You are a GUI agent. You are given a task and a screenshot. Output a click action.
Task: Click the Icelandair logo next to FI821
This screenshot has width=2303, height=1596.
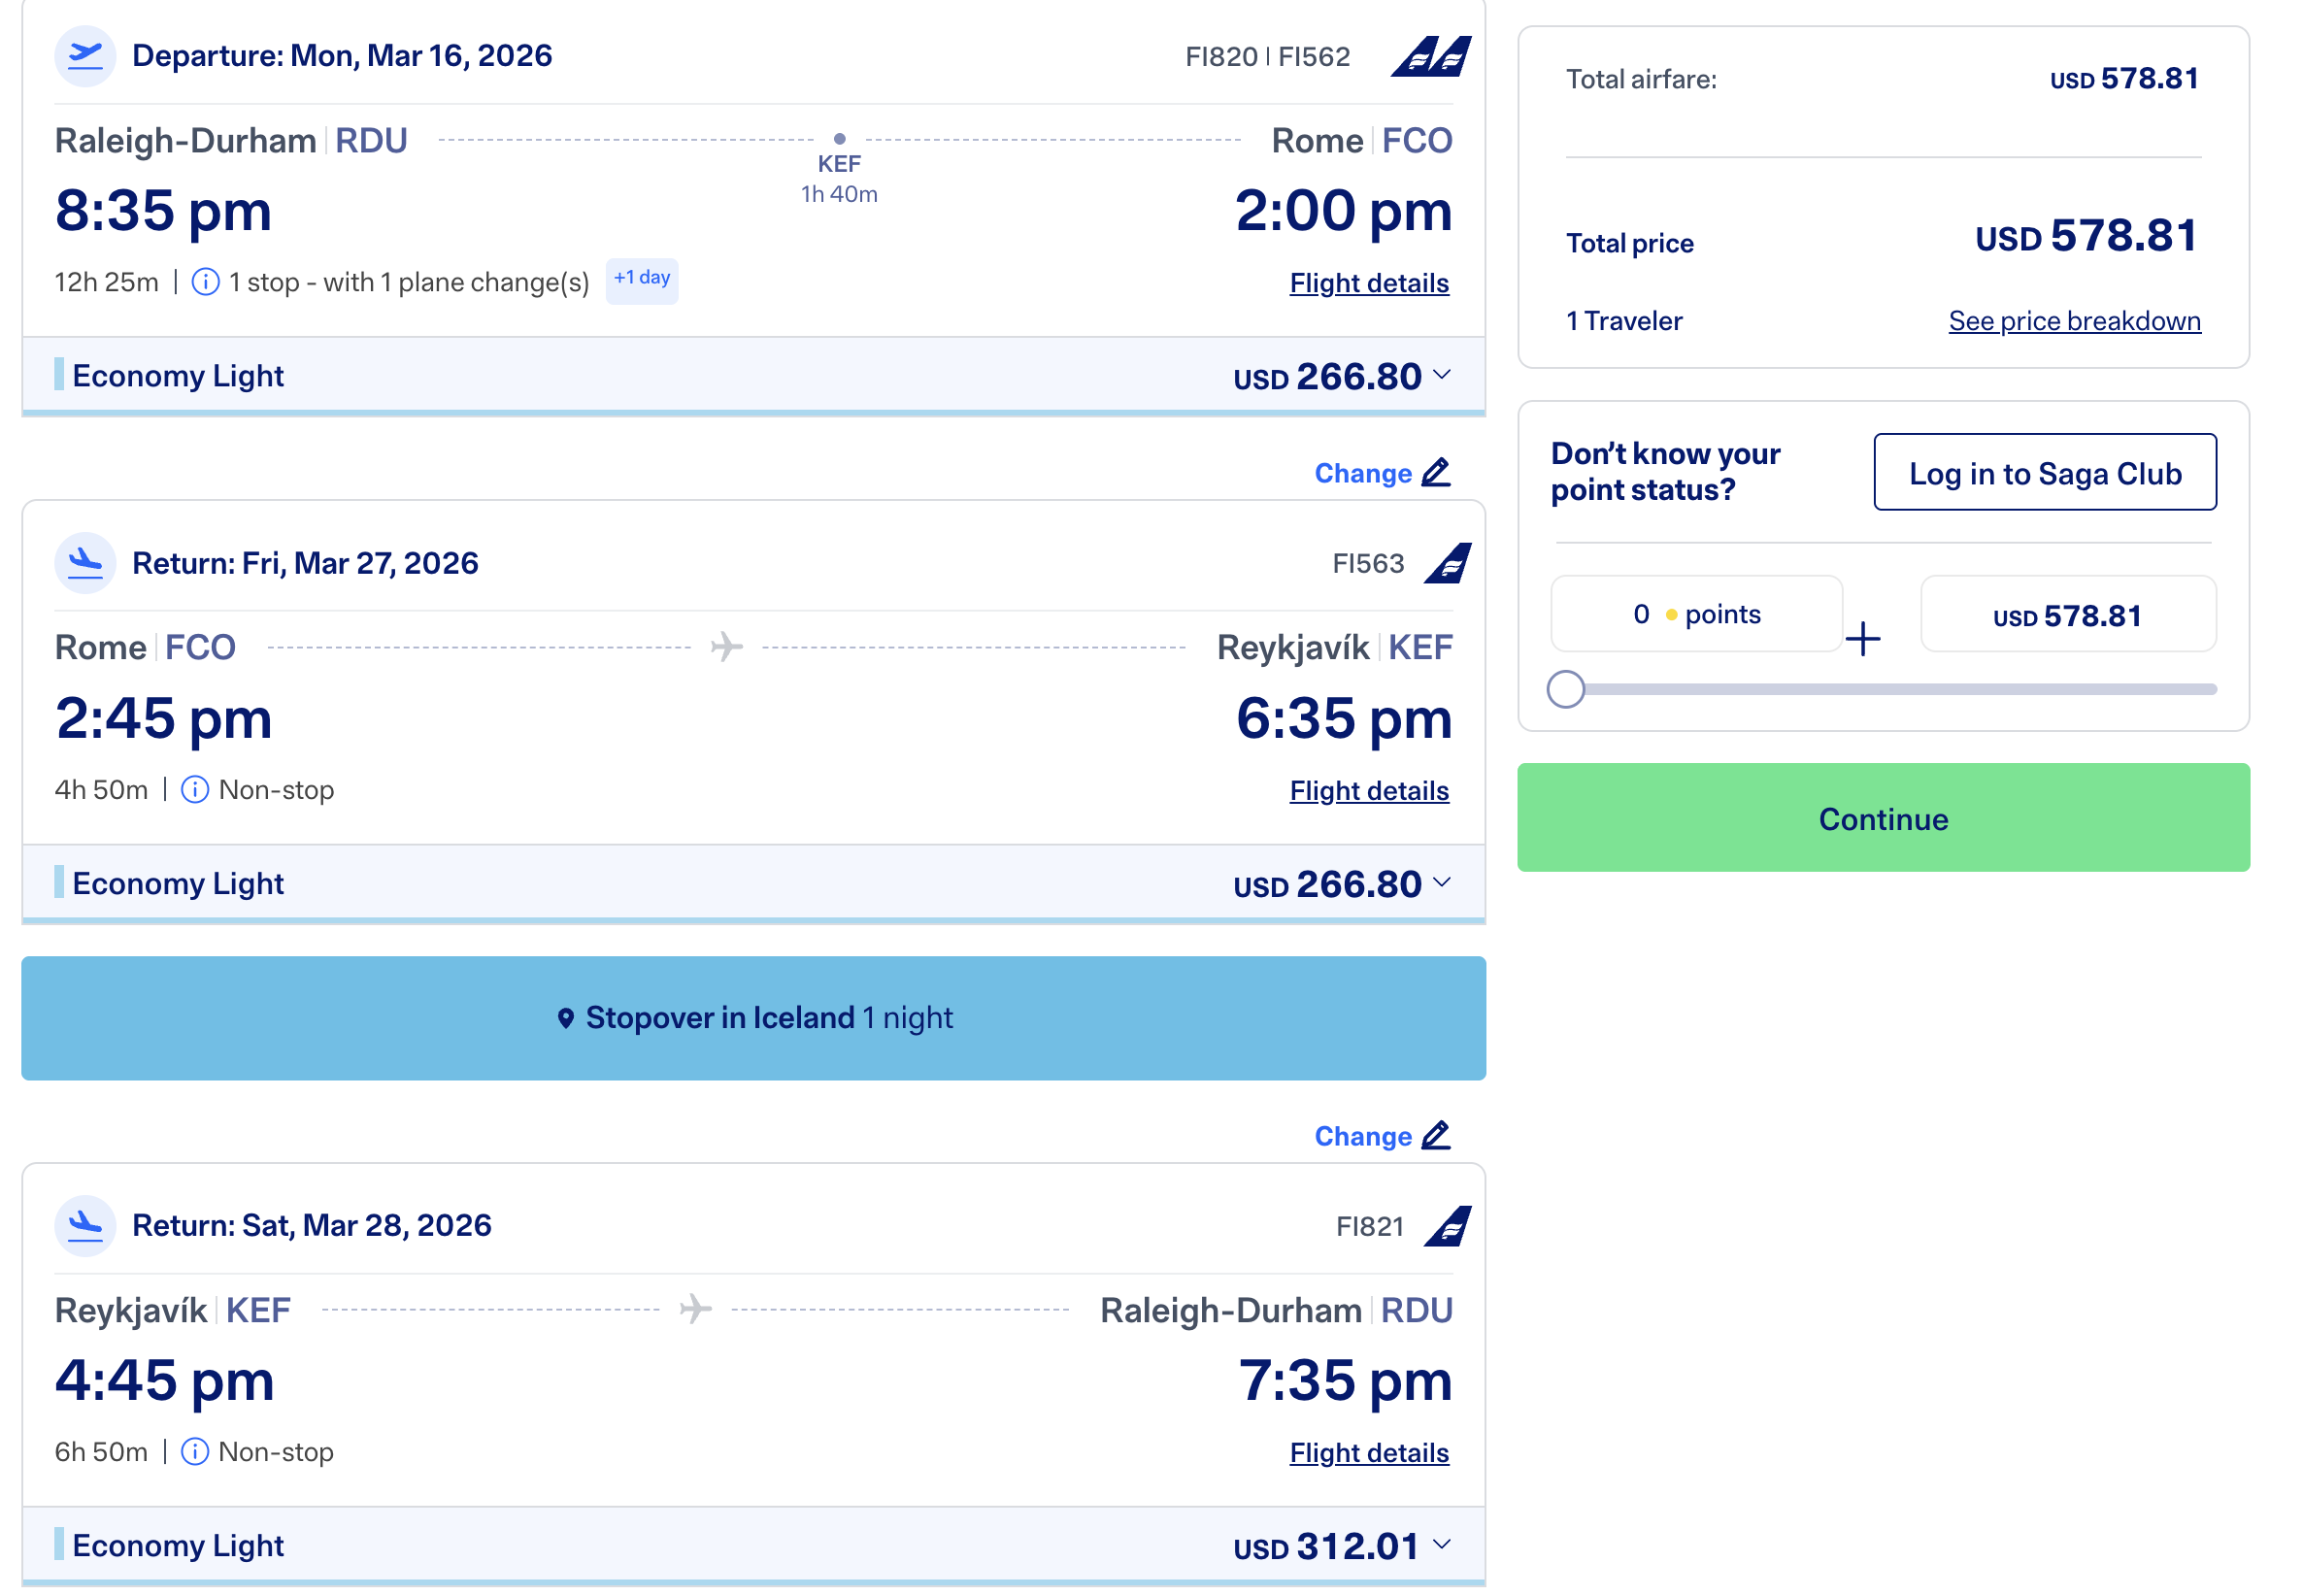pyautogui.click(x=1447, y=1226)
